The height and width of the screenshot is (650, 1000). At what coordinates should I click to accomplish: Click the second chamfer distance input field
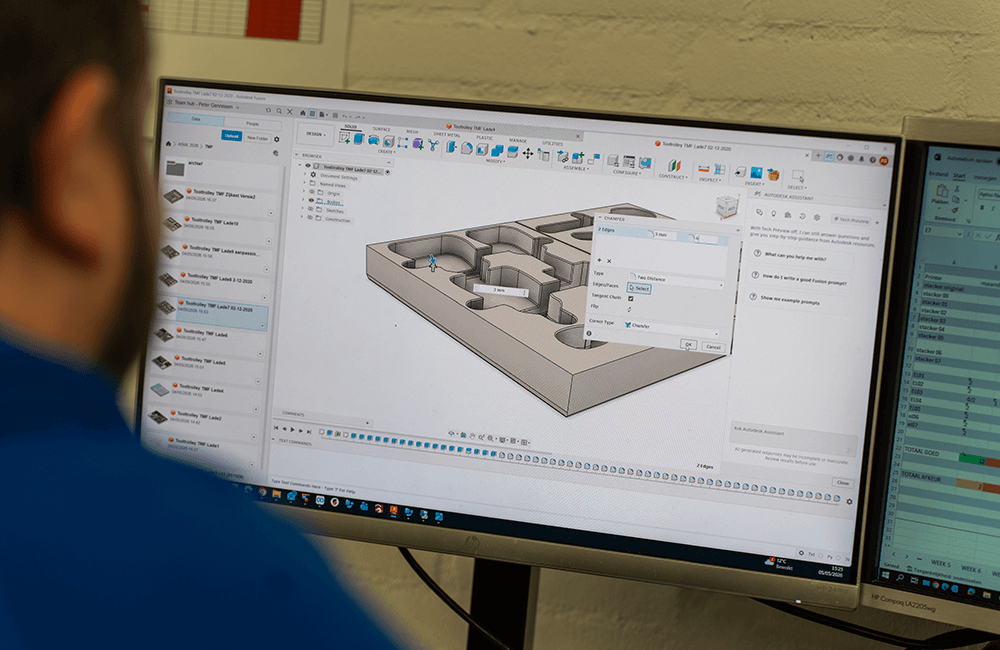[x=705, y=239]
